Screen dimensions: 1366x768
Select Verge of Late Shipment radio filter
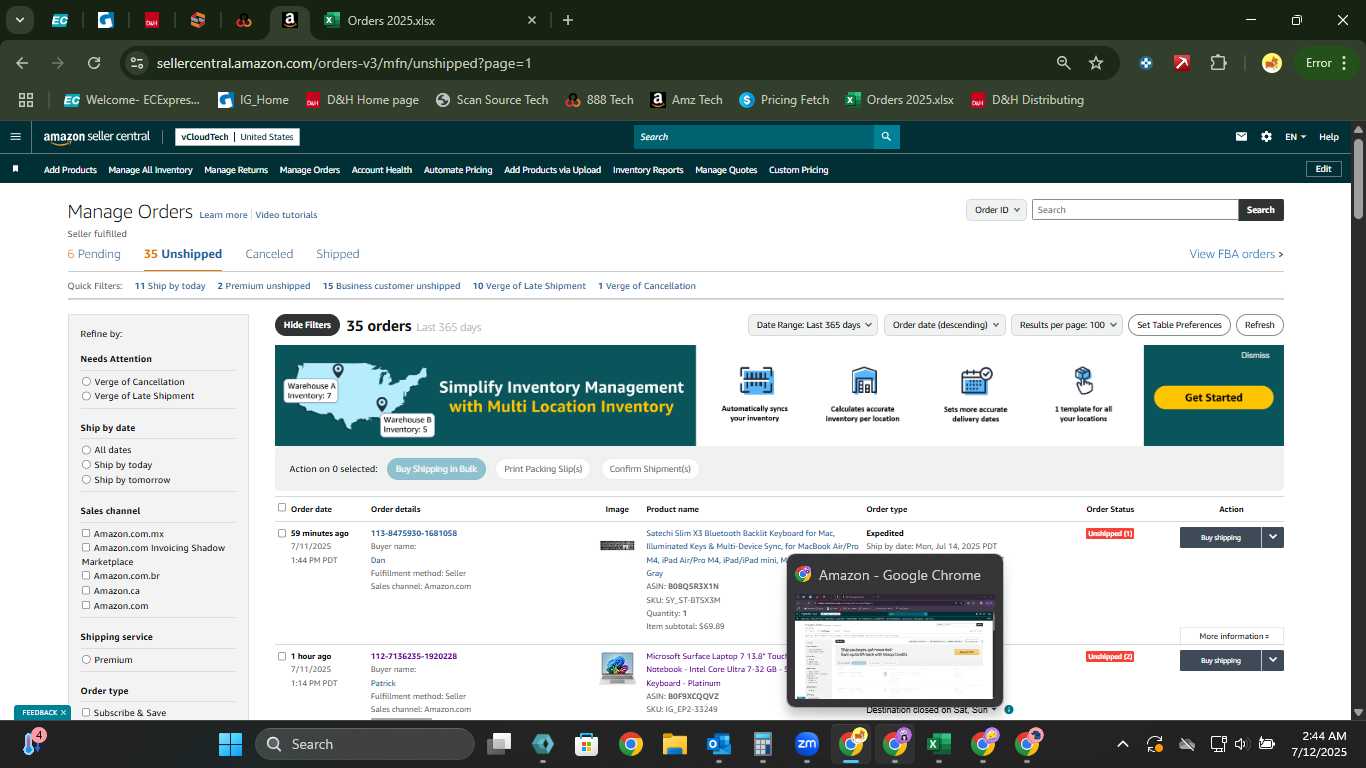pos(86,396)
